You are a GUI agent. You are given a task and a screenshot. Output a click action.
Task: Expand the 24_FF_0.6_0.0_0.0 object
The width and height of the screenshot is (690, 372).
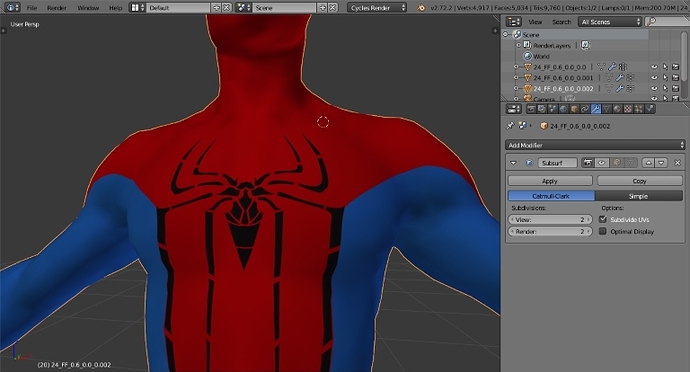[516, 67]
